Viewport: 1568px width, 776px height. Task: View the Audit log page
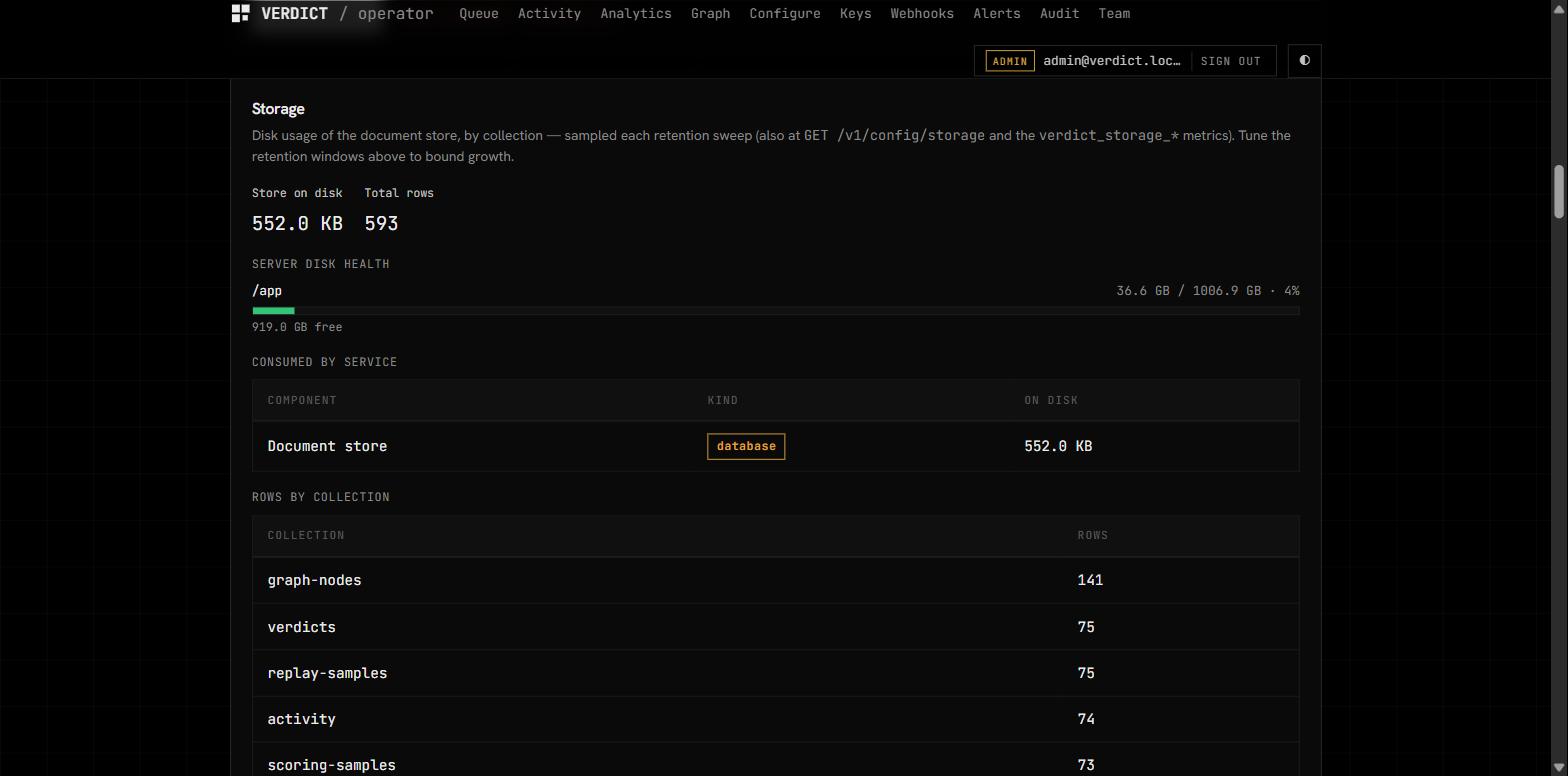(x=1059, y=14)
